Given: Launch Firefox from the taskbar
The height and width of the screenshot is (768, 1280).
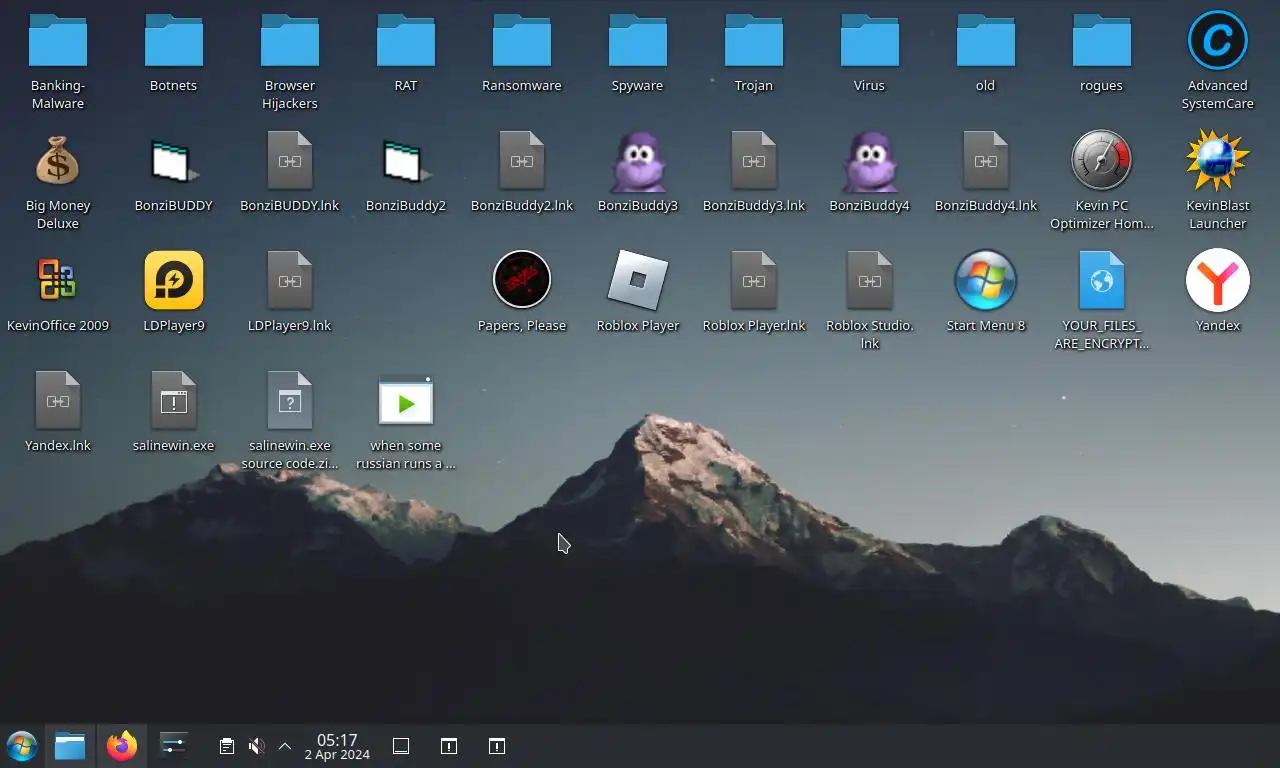Looking at the screenshot, I should click(122, 746).
